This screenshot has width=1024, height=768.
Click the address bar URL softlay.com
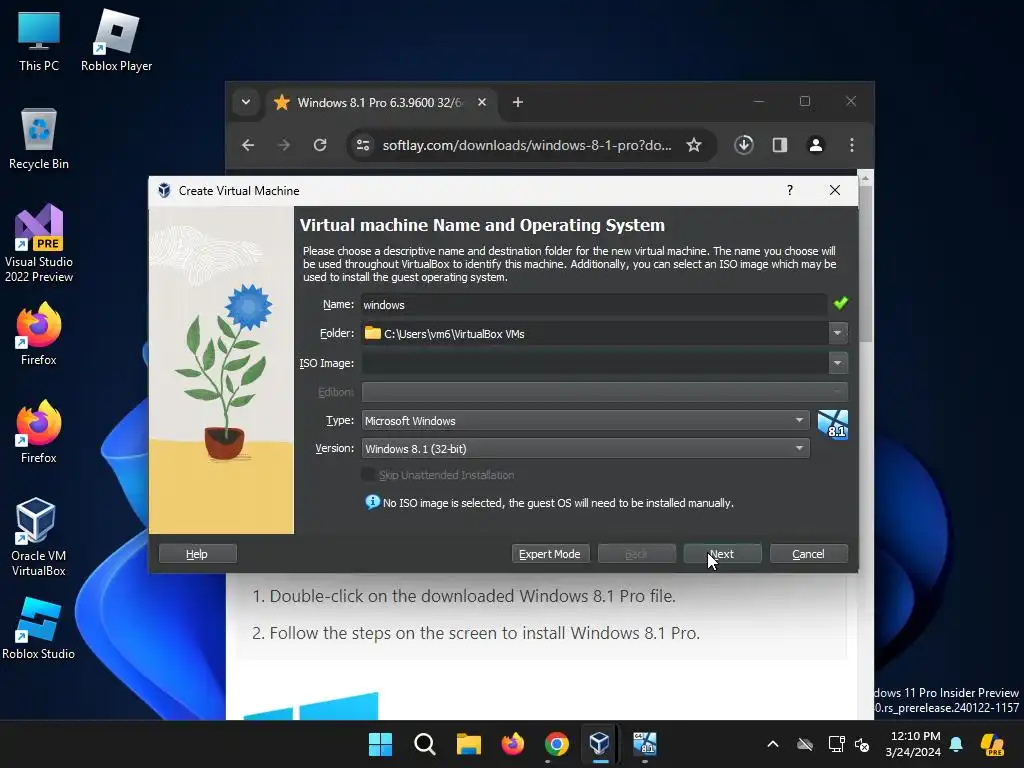(526, 145)
